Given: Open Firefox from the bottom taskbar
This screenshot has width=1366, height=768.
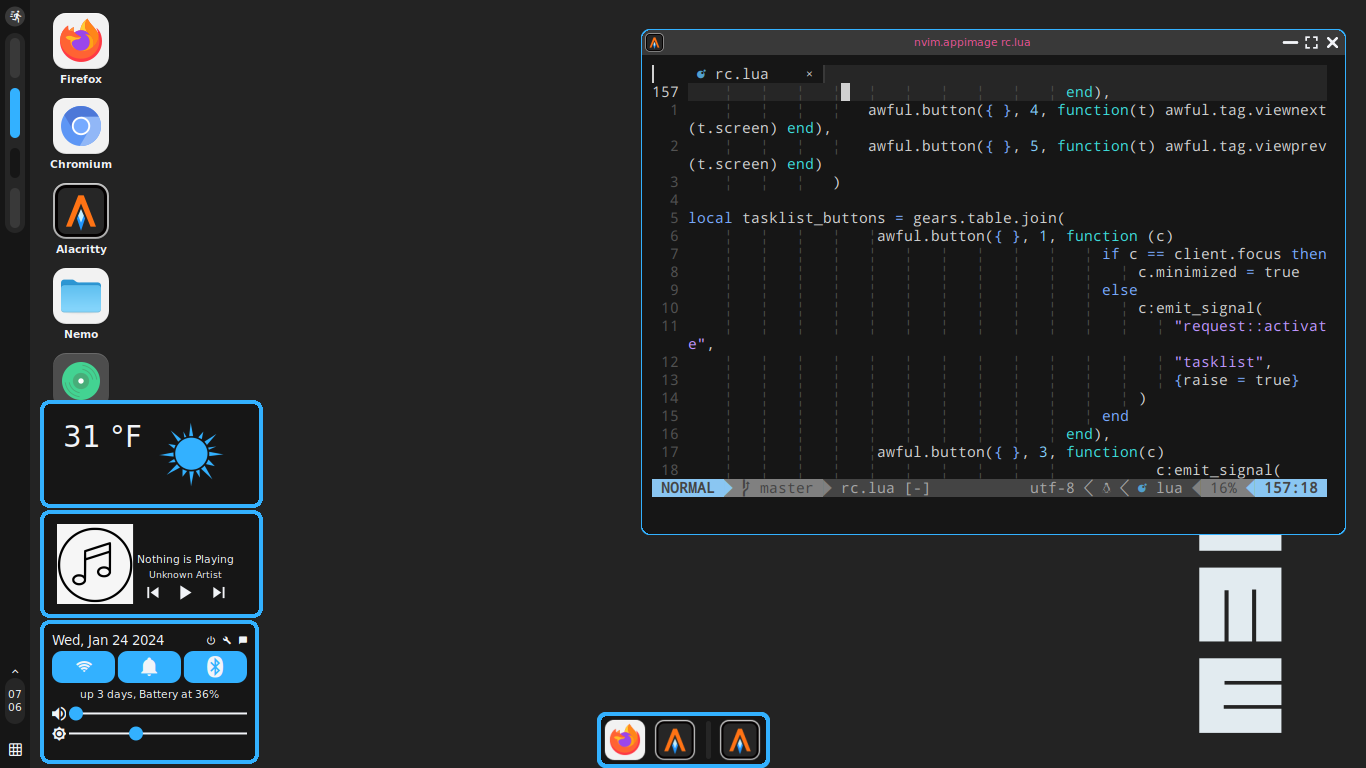Looking at the screenshot, I should [624, 740].
